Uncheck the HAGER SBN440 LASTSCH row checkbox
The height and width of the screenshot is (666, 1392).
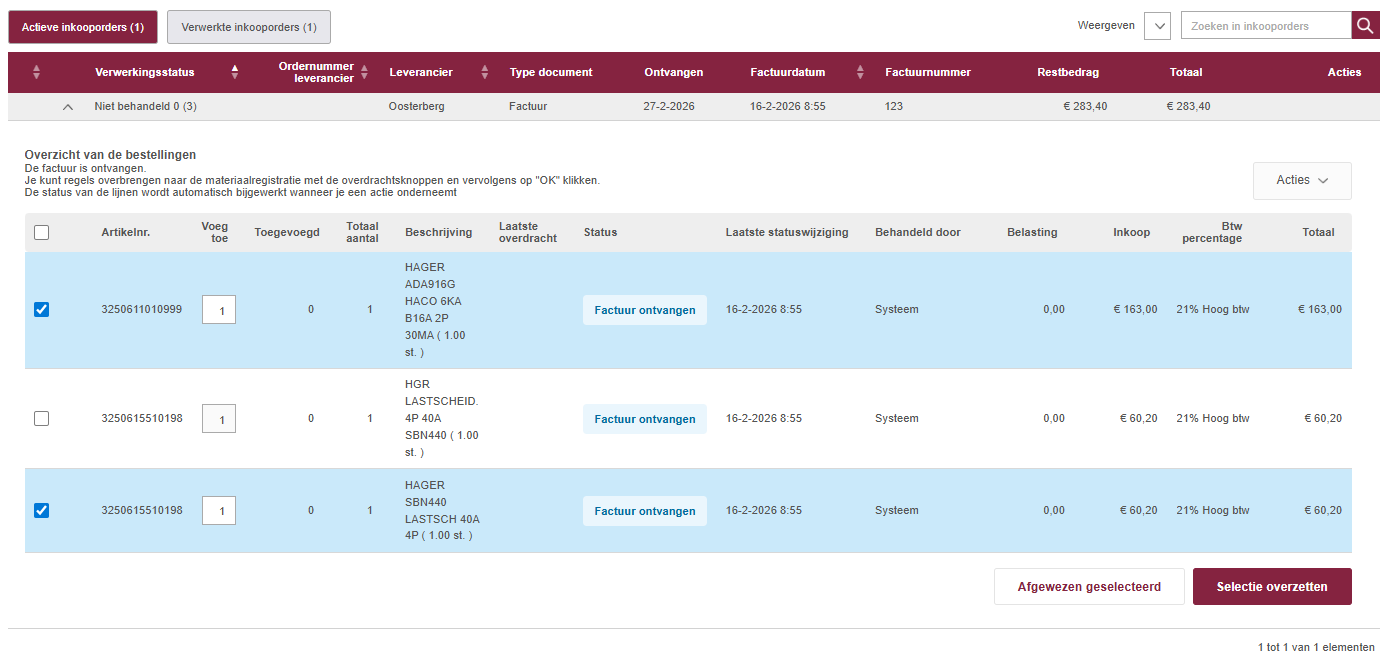coord(41,511)
